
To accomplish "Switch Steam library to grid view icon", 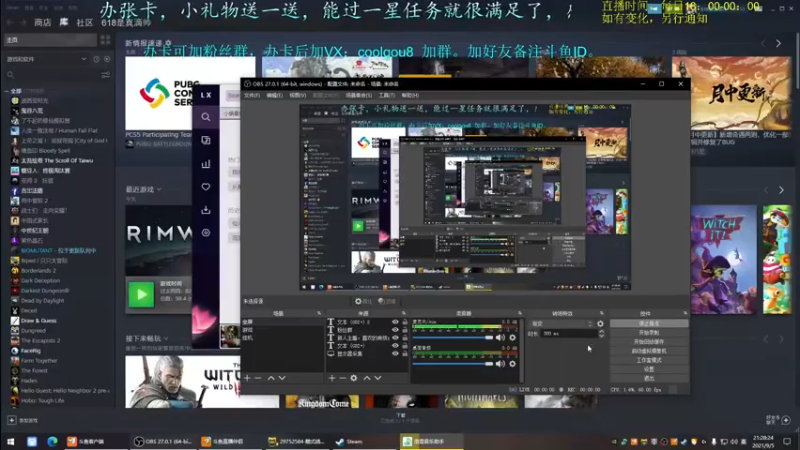I will click(106, 40).
